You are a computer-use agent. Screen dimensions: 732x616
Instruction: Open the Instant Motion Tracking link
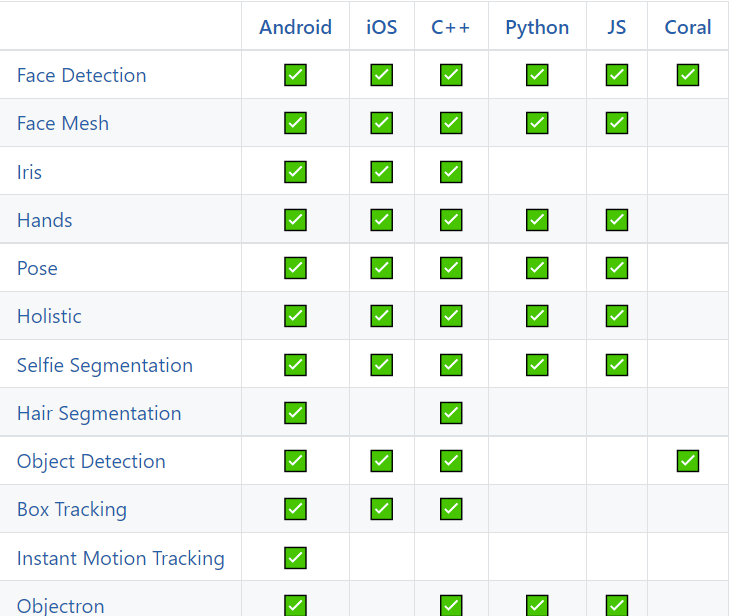pos(120,558)
